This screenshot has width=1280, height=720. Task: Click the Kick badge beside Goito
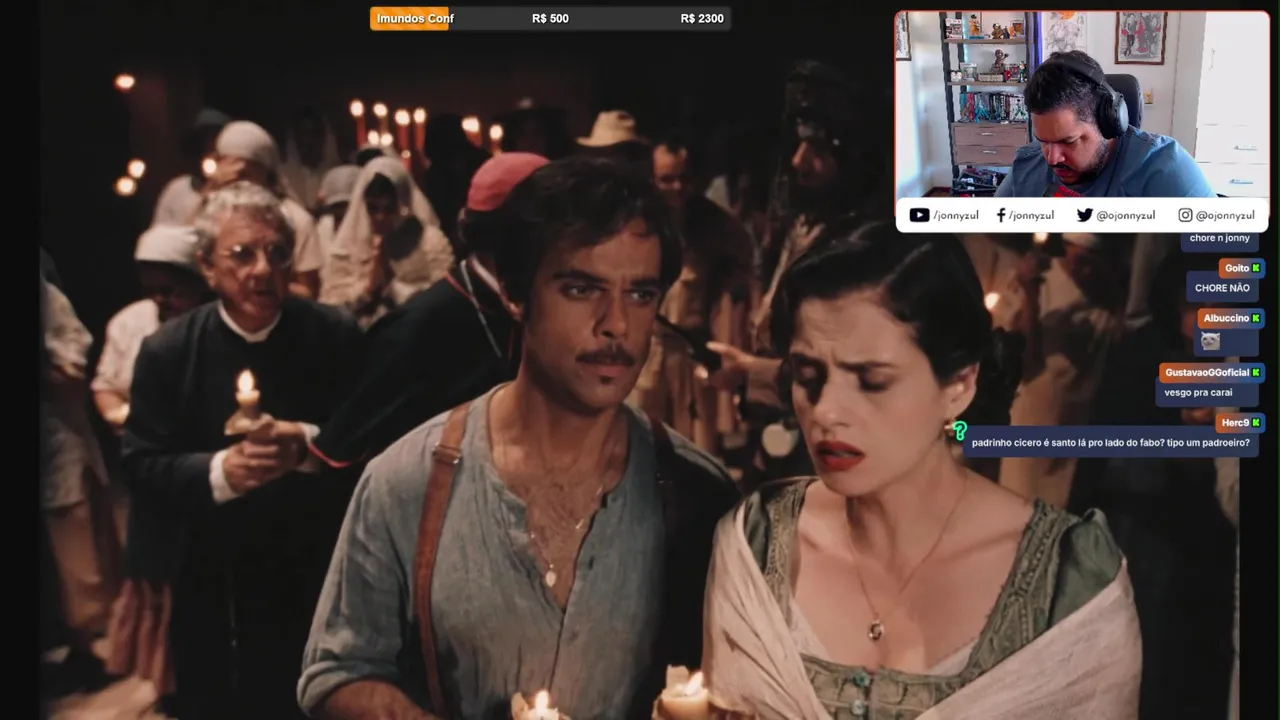click(1256, 268)
